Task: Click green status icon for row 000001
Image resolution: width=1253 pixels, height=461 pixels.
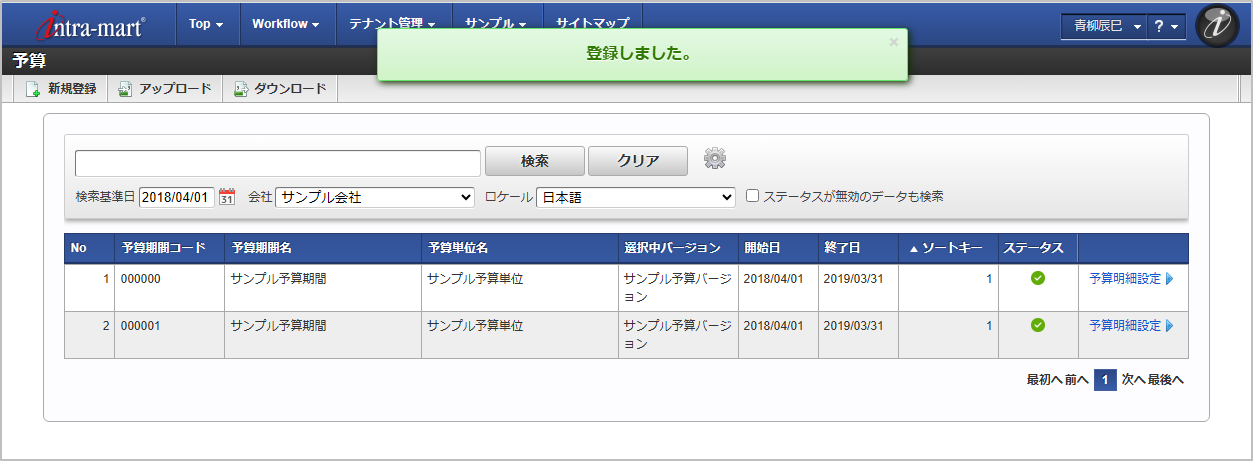Action: (x=1037, y=324)
